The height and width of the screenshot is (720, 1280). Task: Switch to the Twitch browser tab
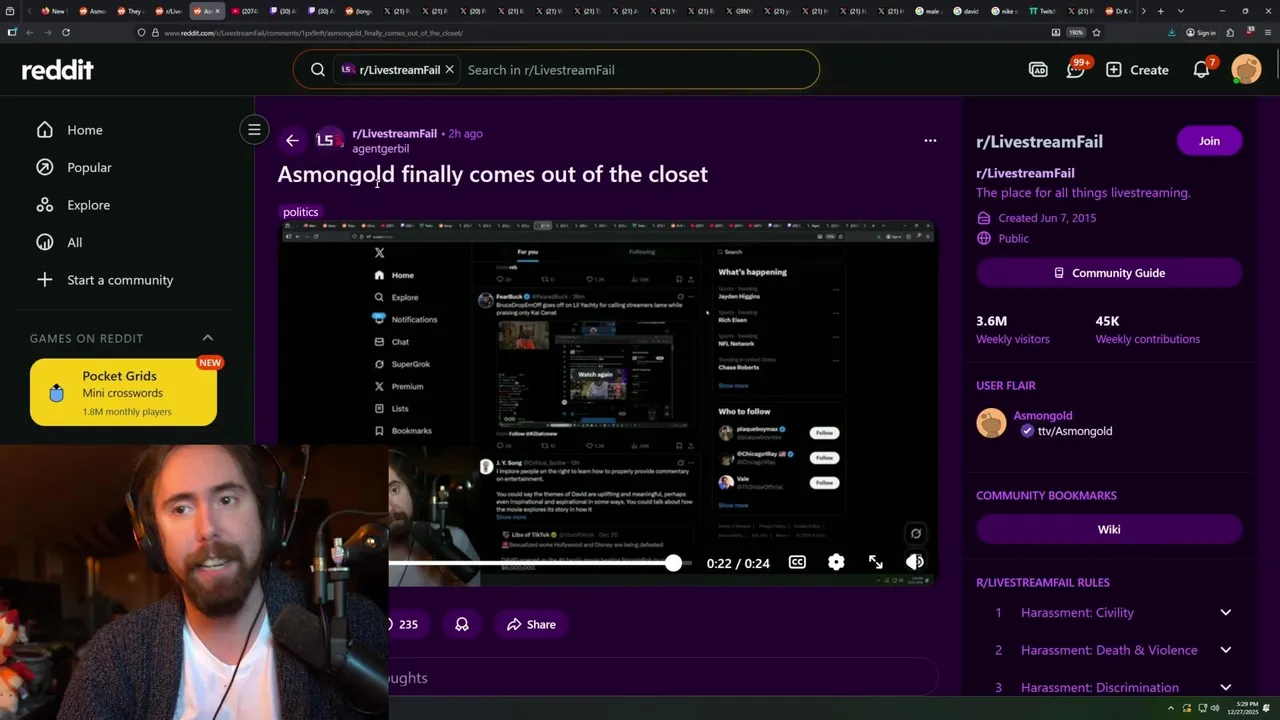(1041, 11)
